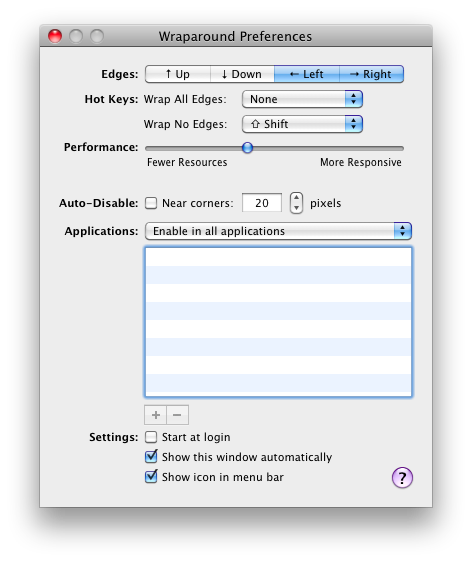Enable Auto-Disable near corners checkbox
472x562 pixels.
pyautogui.click(x=151, y=203)
